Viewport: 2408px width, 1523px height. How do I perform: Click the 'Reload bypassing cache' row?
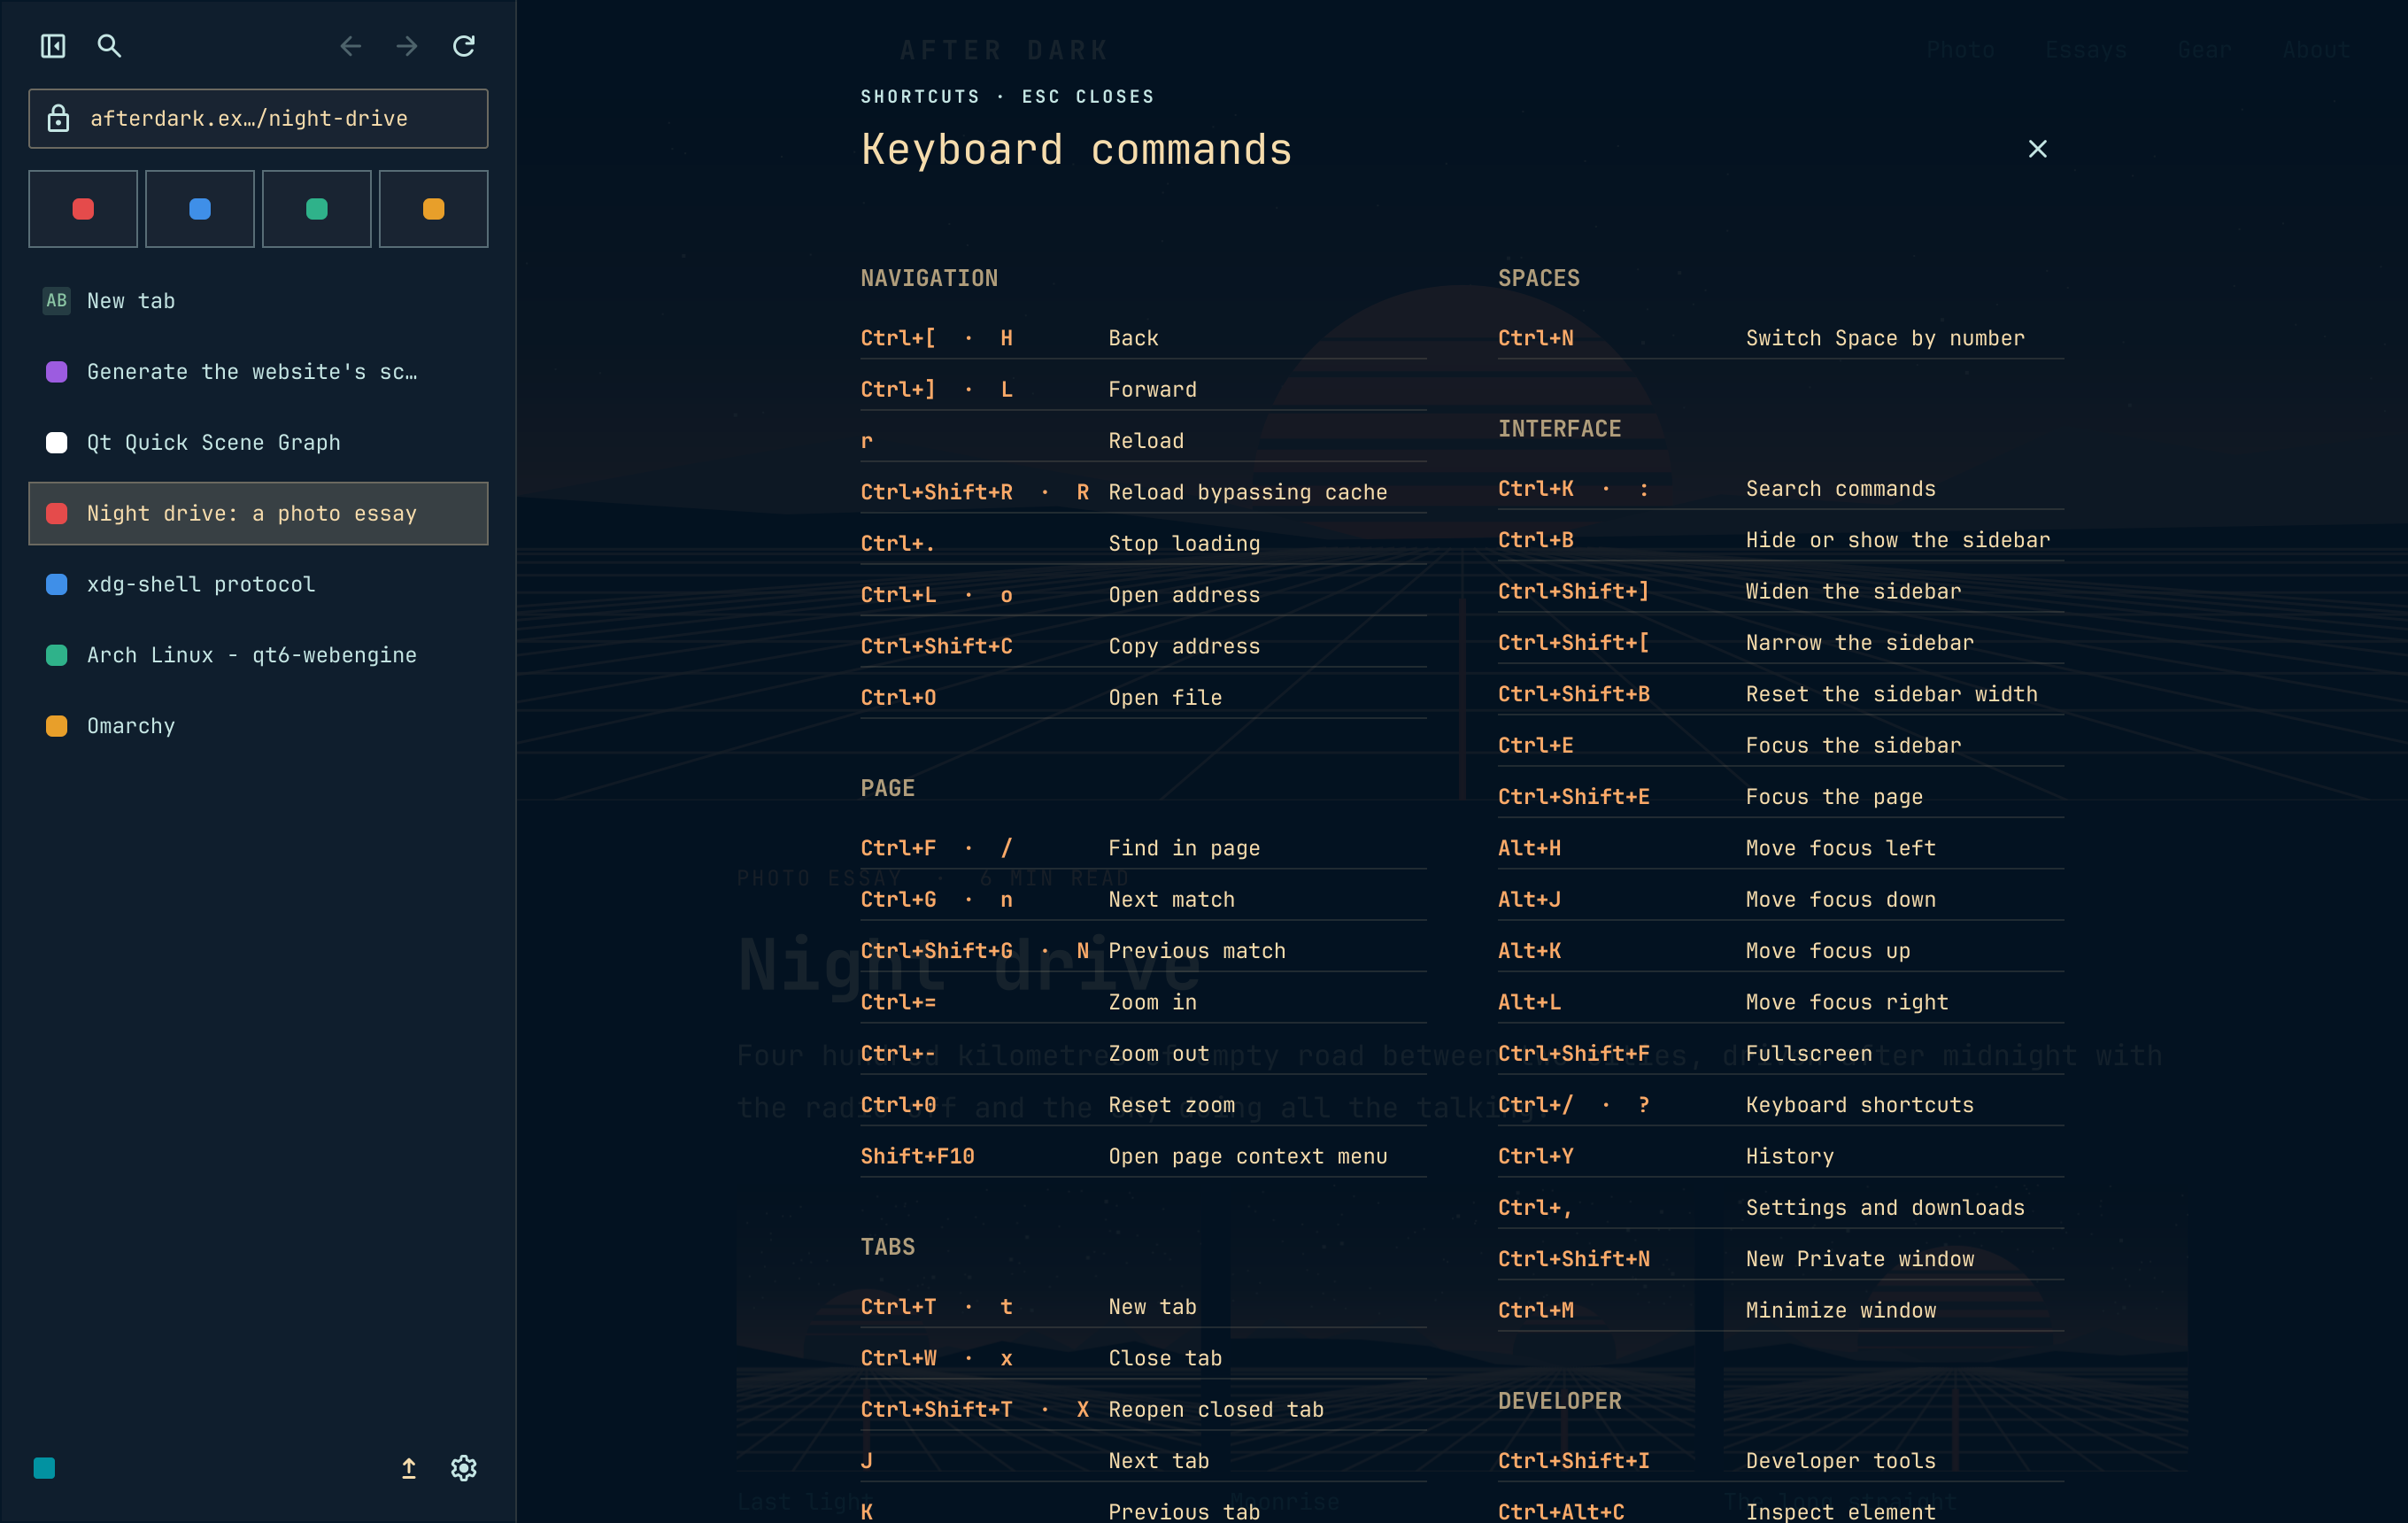[1143, 492]
